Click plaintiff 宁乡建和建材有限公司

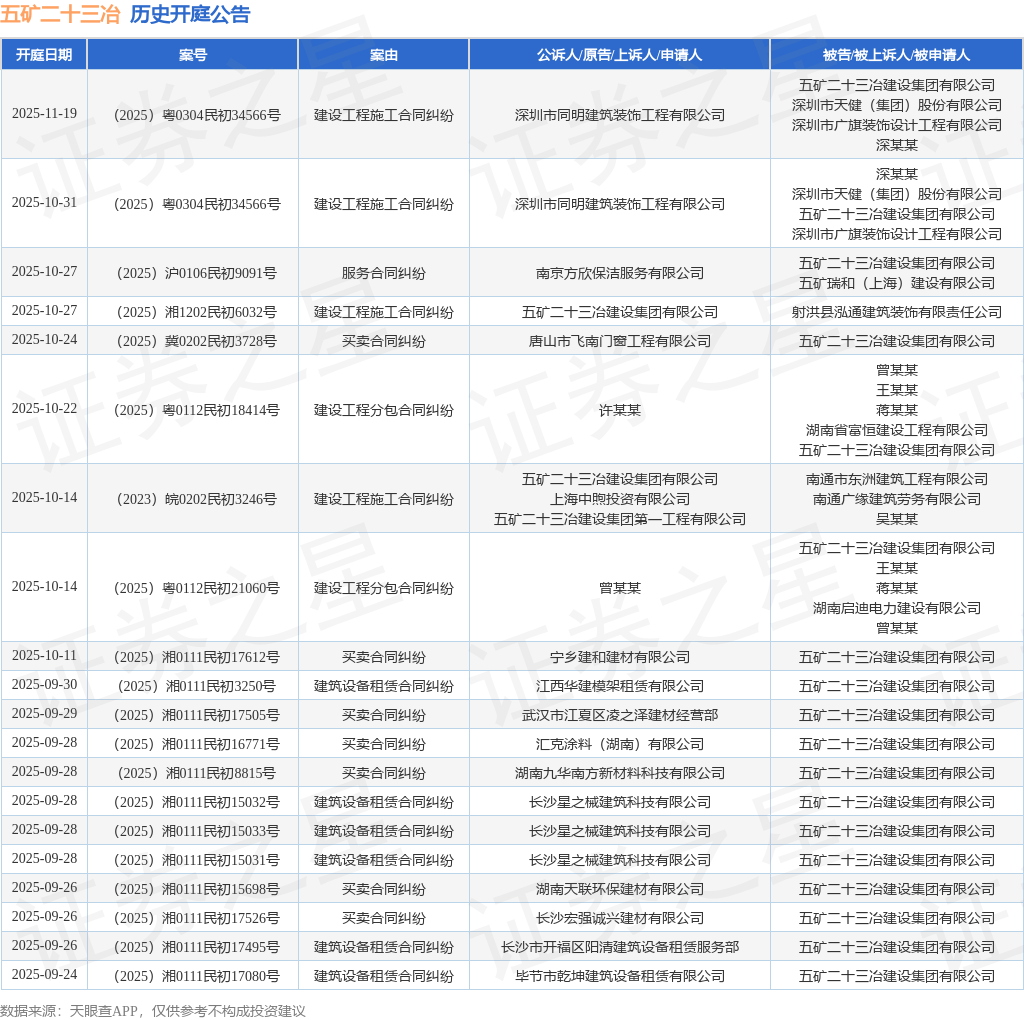[619, 657]
